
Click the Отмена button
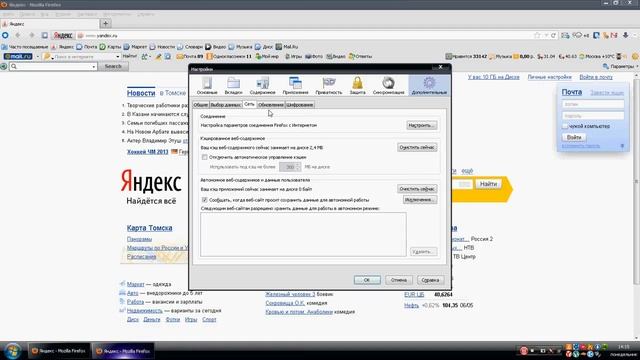coord(398,280)
